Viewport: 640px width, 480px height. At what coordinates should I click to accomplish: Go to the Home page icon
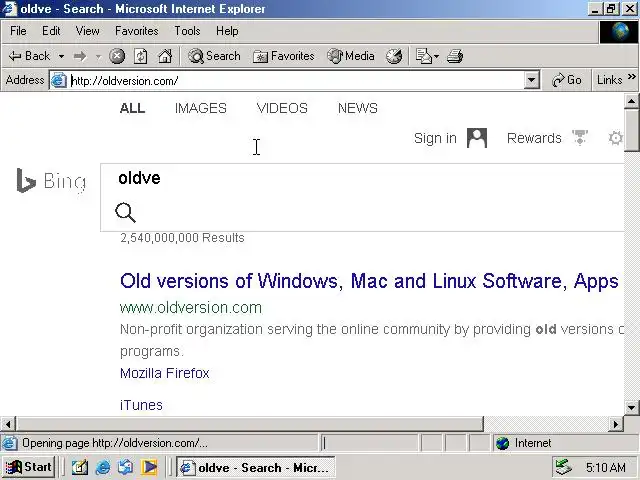point(165,56)
